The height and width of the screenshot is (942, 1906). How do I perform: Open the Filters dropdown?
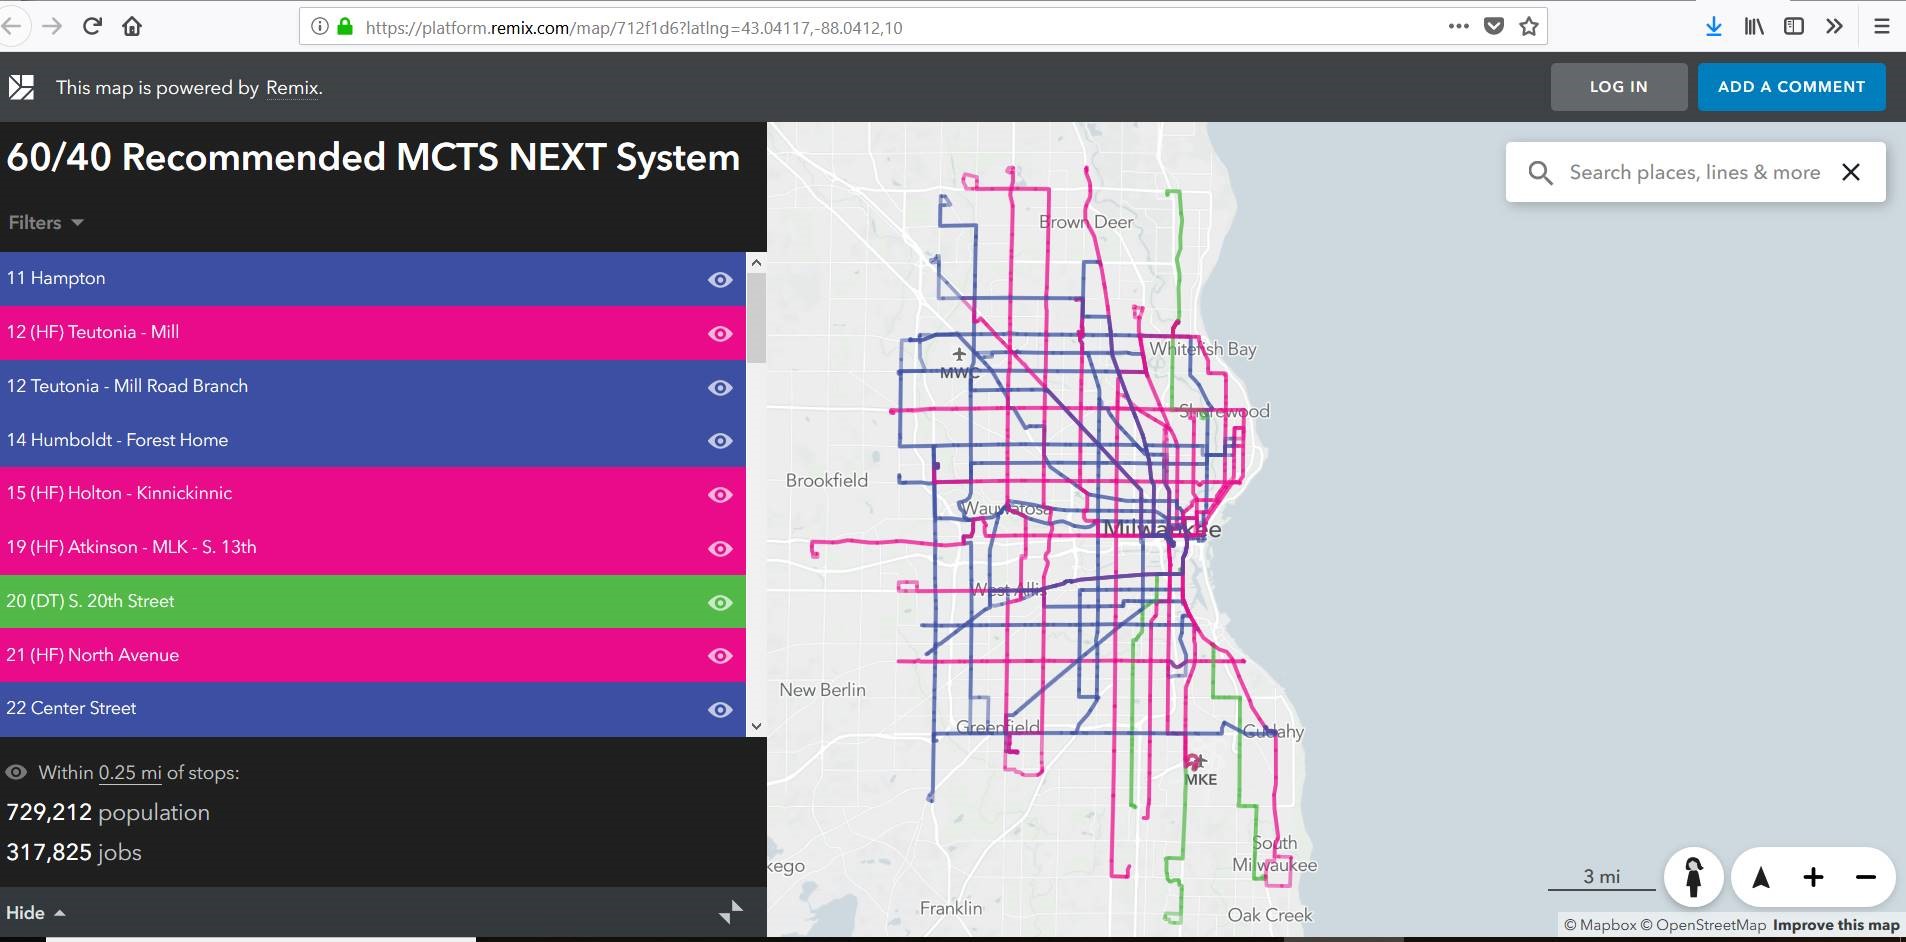click(x=45, y=223)
